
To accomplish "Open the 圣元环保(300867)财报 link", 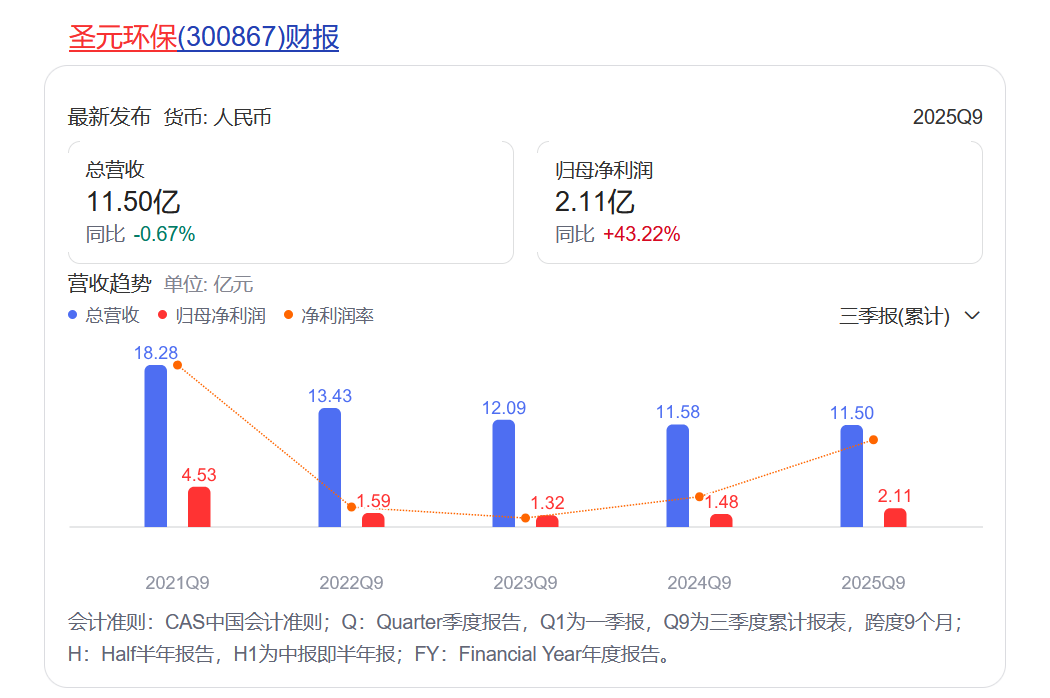I will tap(204, 37).
